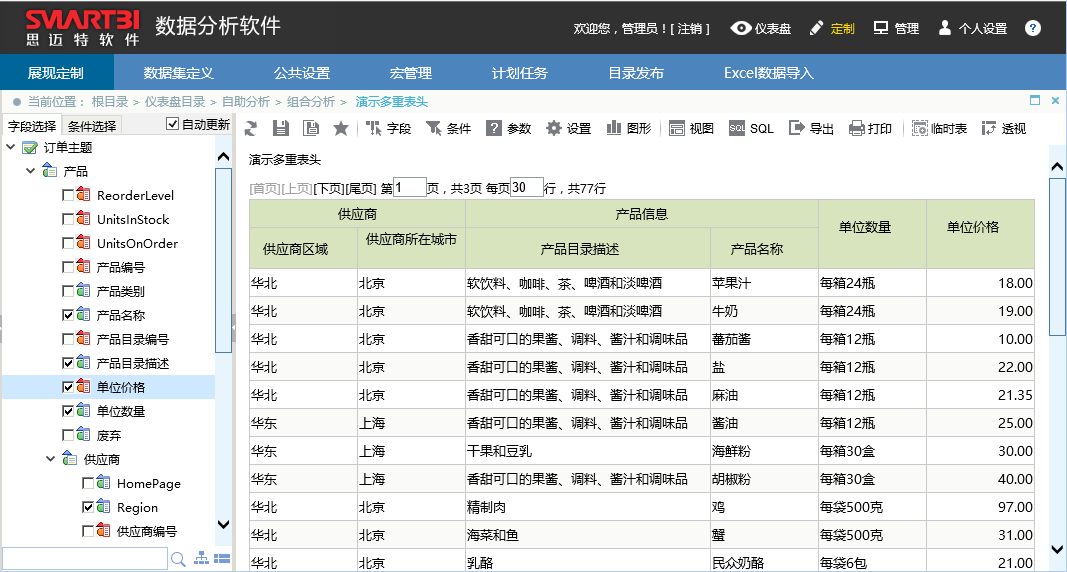Toggle the 自动更新 checkbox
This screenshot has width=1067, height=572.
pos(172,124)
